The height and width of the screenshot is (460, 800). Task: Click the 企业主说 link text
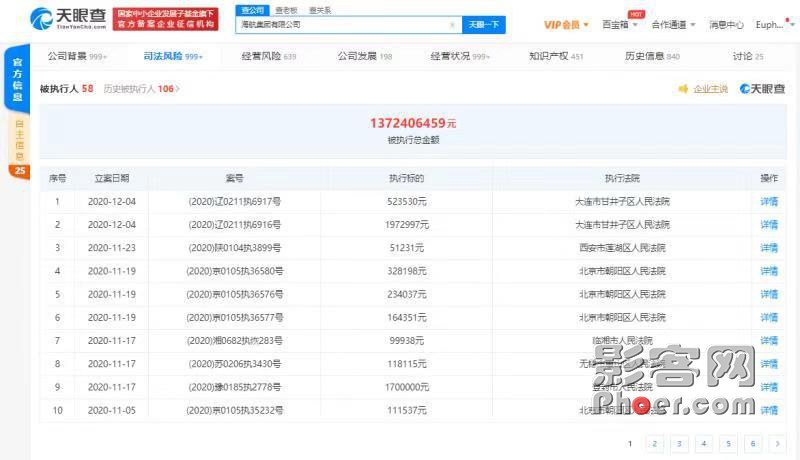pyautogui.click(x=710, y=89)
